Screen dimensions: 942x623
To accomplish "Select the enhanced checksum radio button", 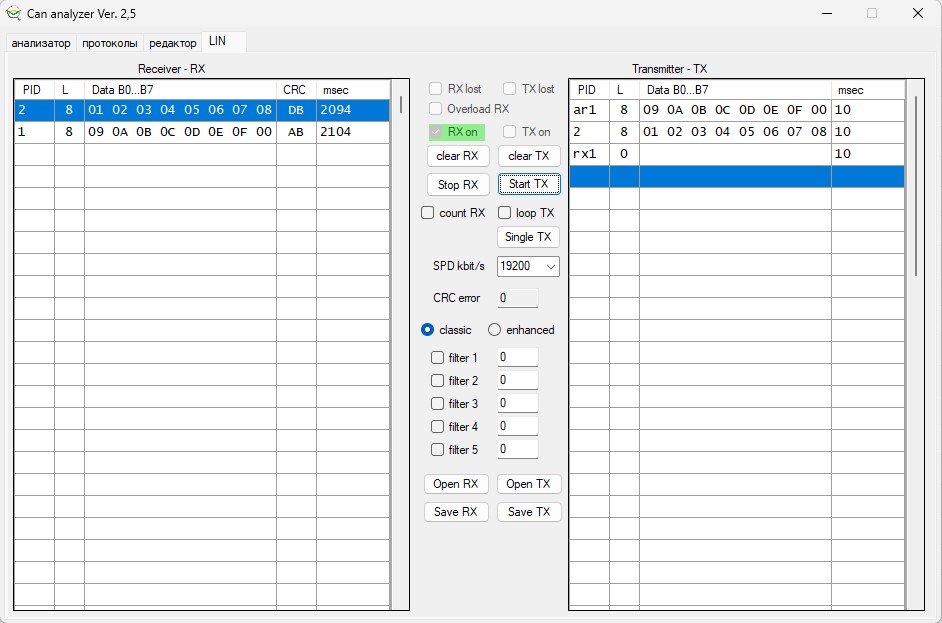I will [x=494, y=330].
